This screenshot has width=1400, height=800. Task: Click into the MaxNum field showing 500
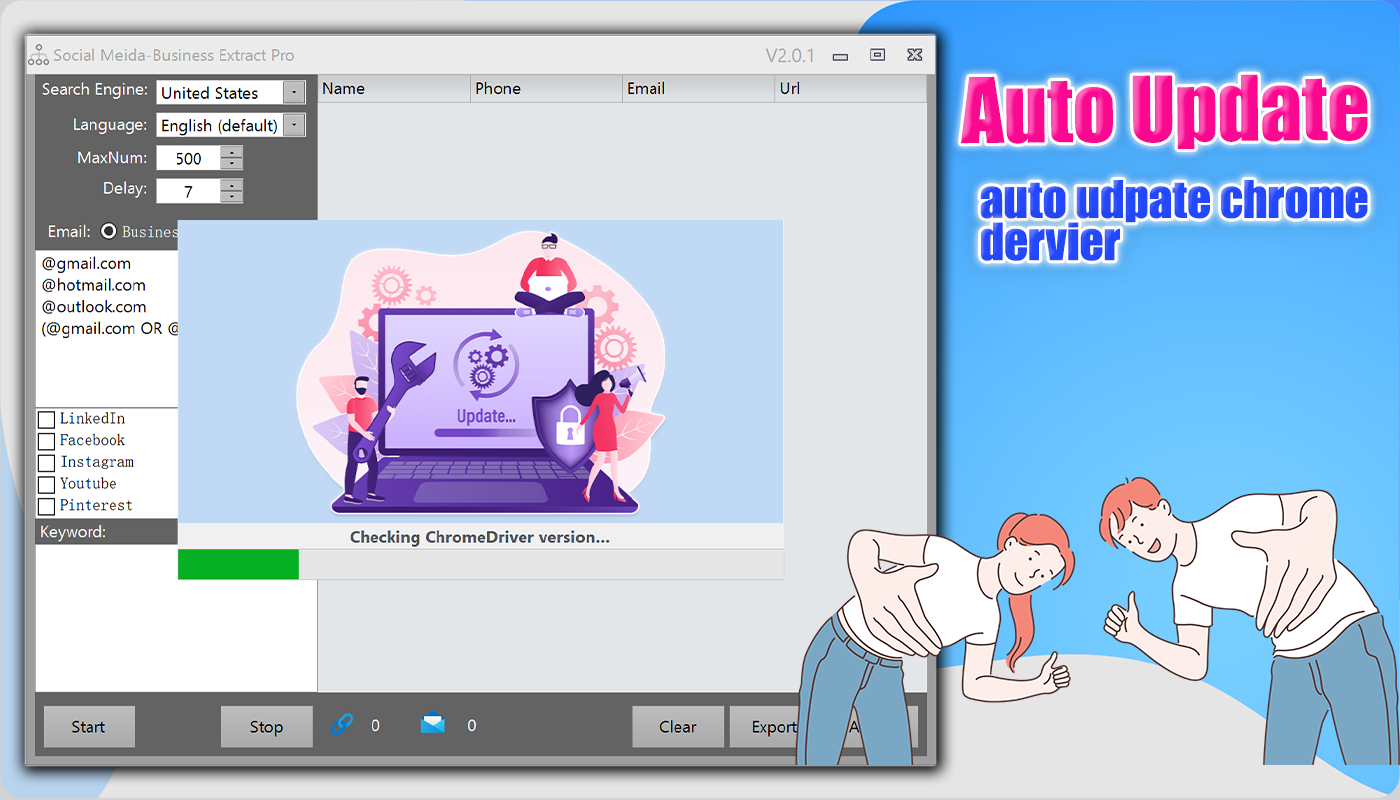(x=188, y=158)
